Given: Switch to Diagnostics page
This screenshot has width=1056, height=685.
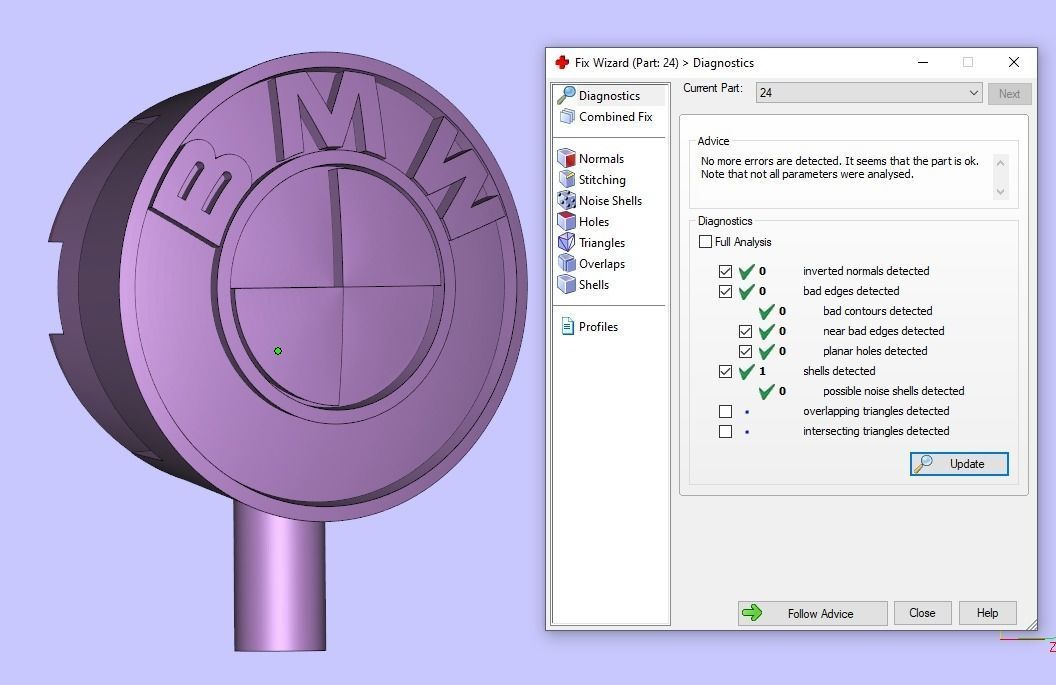Looking at the screenshot, I should (609, 96).
